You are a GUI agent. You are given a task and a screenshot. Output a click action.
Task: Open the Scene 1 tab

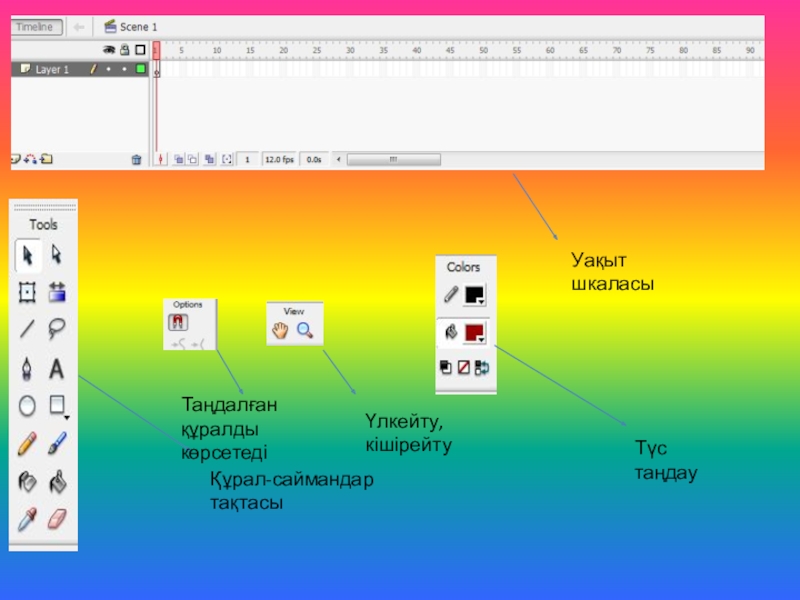click(131, 27)
